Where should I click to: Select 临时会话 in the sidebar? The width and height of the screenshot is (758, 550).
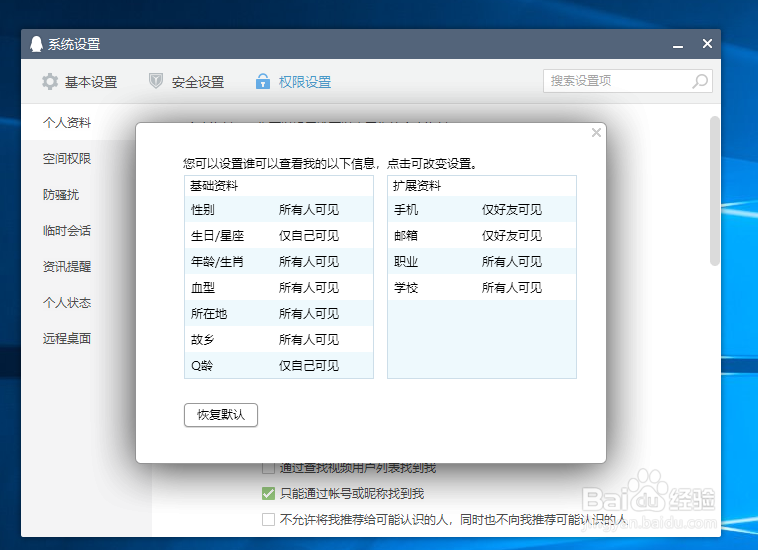(67, 231)
